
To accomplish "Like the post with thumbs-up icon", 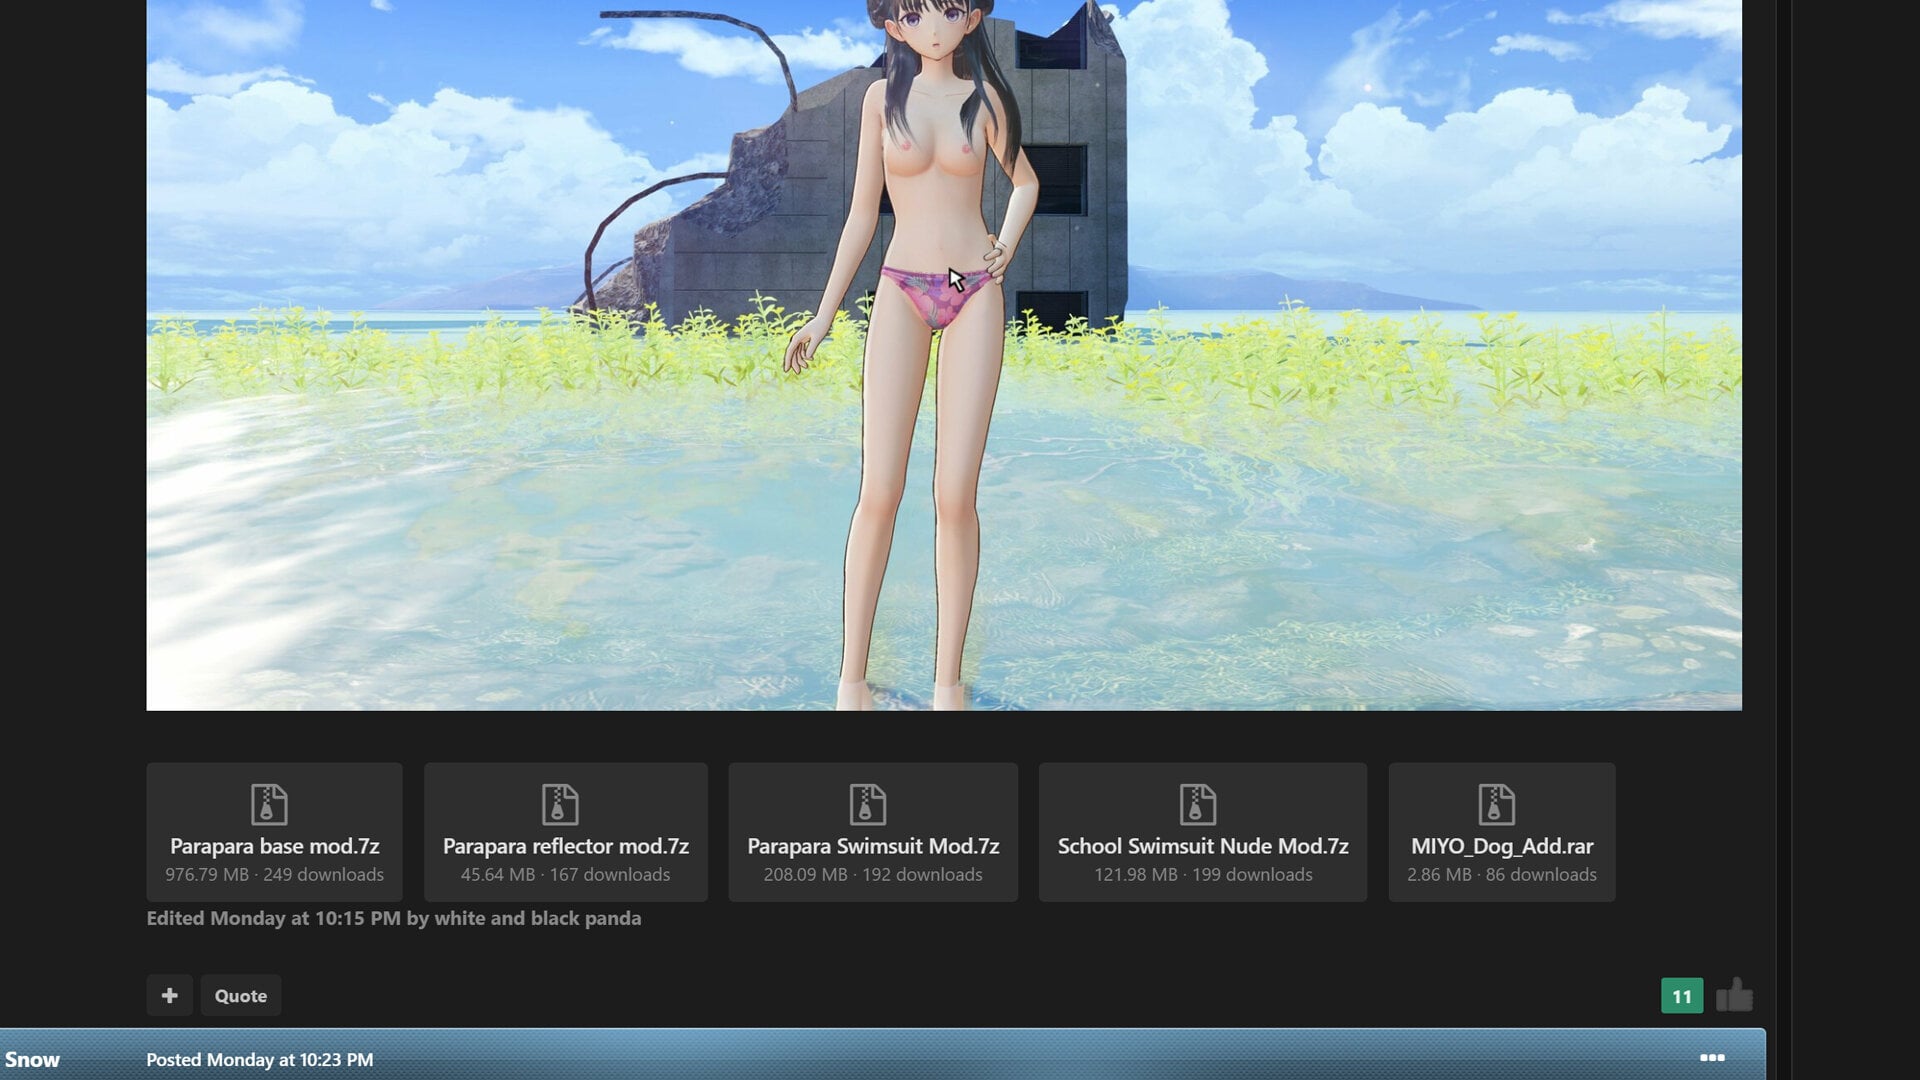I will coord(1734,995).
